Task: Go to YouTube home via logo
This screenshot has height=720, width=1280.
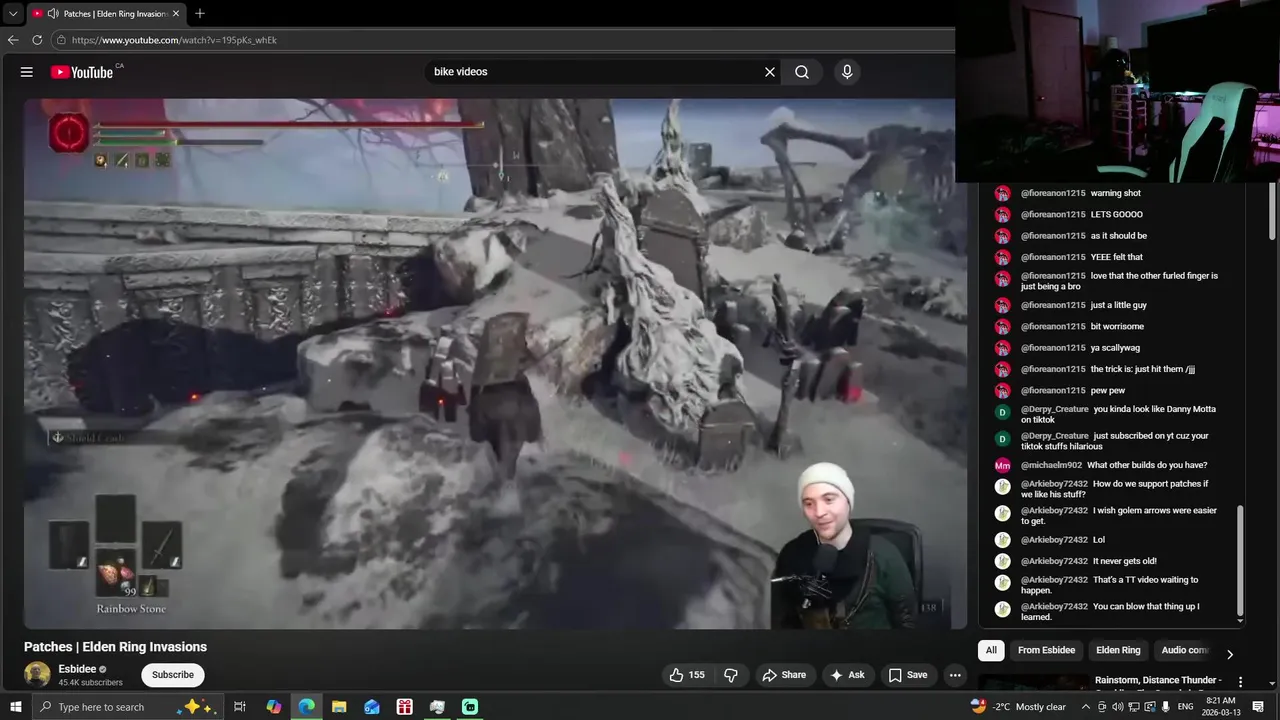Action: point(82,72)
